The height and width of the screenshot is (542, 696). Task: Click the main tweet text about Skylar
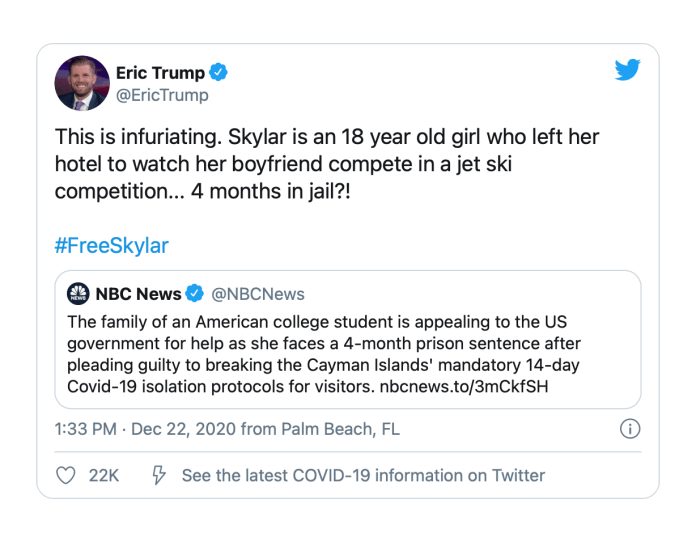tap(327, 164)
